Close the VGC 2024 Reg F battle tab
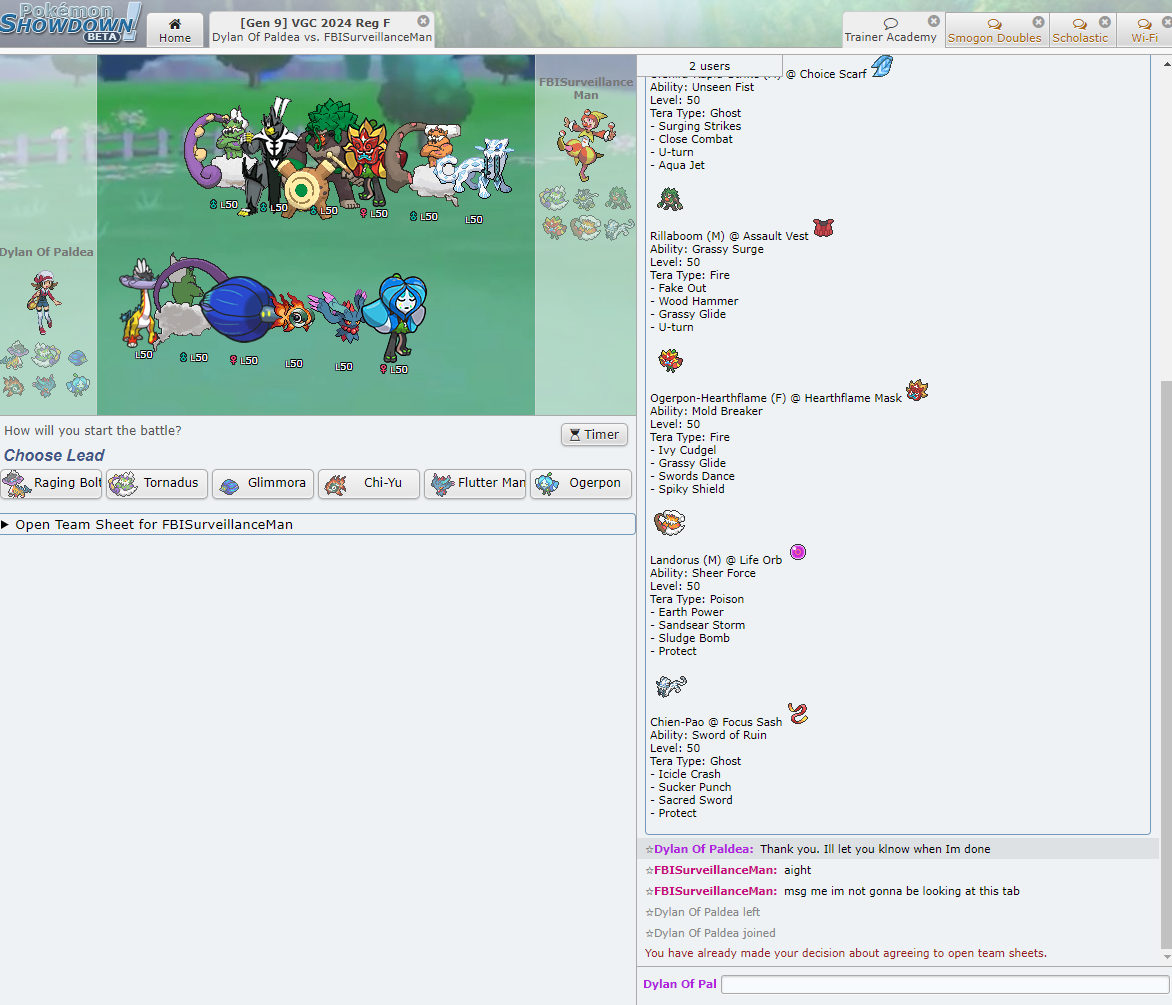The height and width of the screenshot is (1005, 1172). point(424,21)
